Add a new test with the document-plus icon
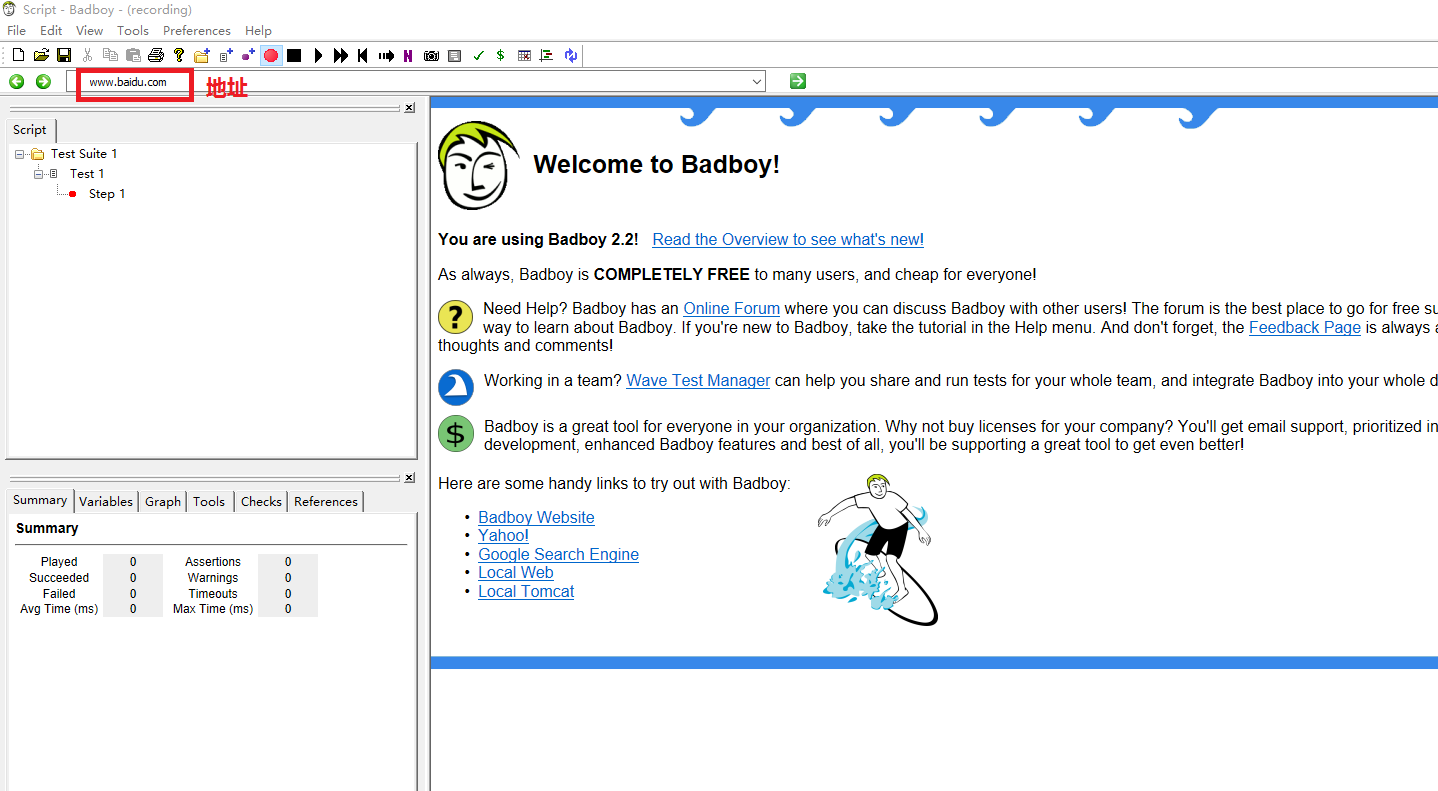 pyautogui.click(x=226, y=55)
